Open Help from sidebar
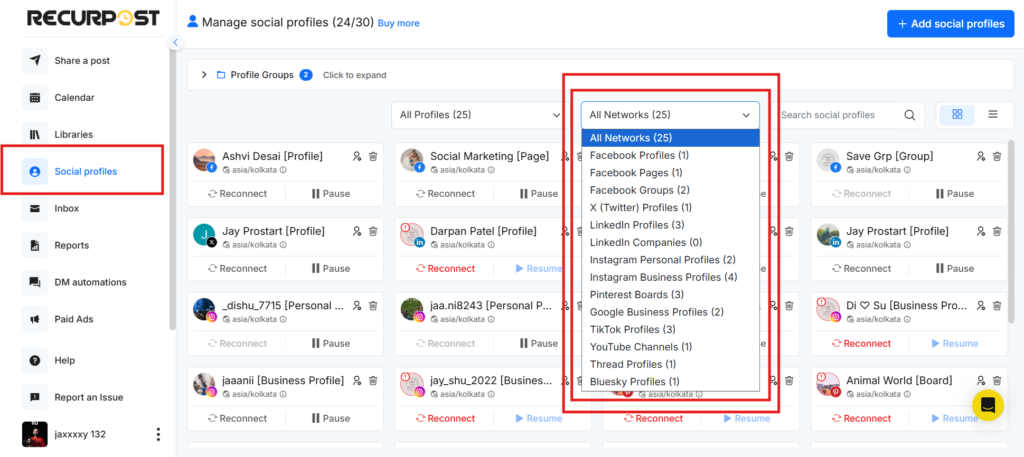1024x457 pixels. 64,360
